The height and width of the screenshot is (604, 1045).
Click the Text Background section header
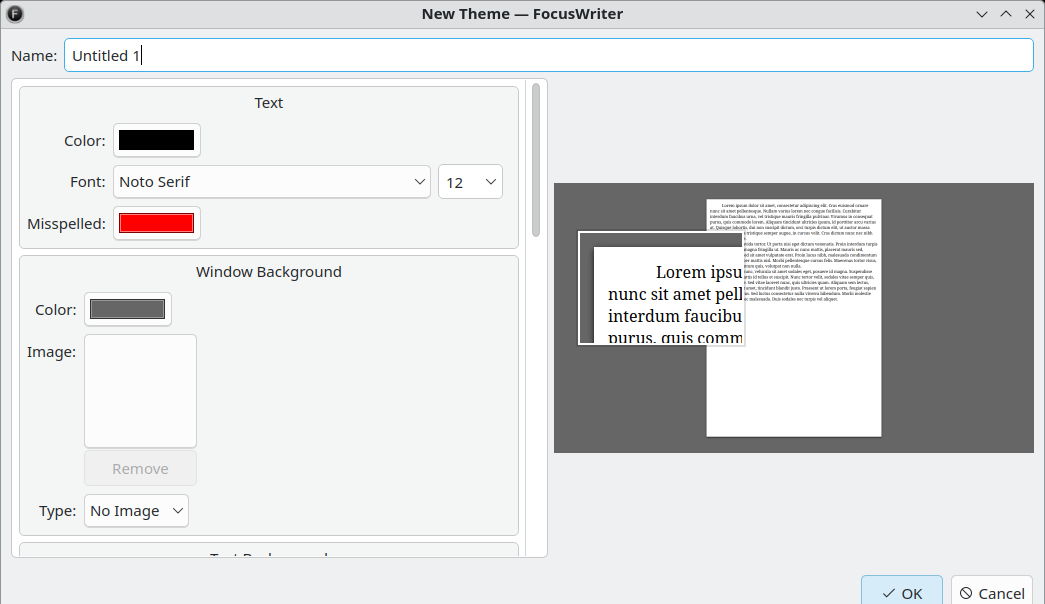coord(268,556)
